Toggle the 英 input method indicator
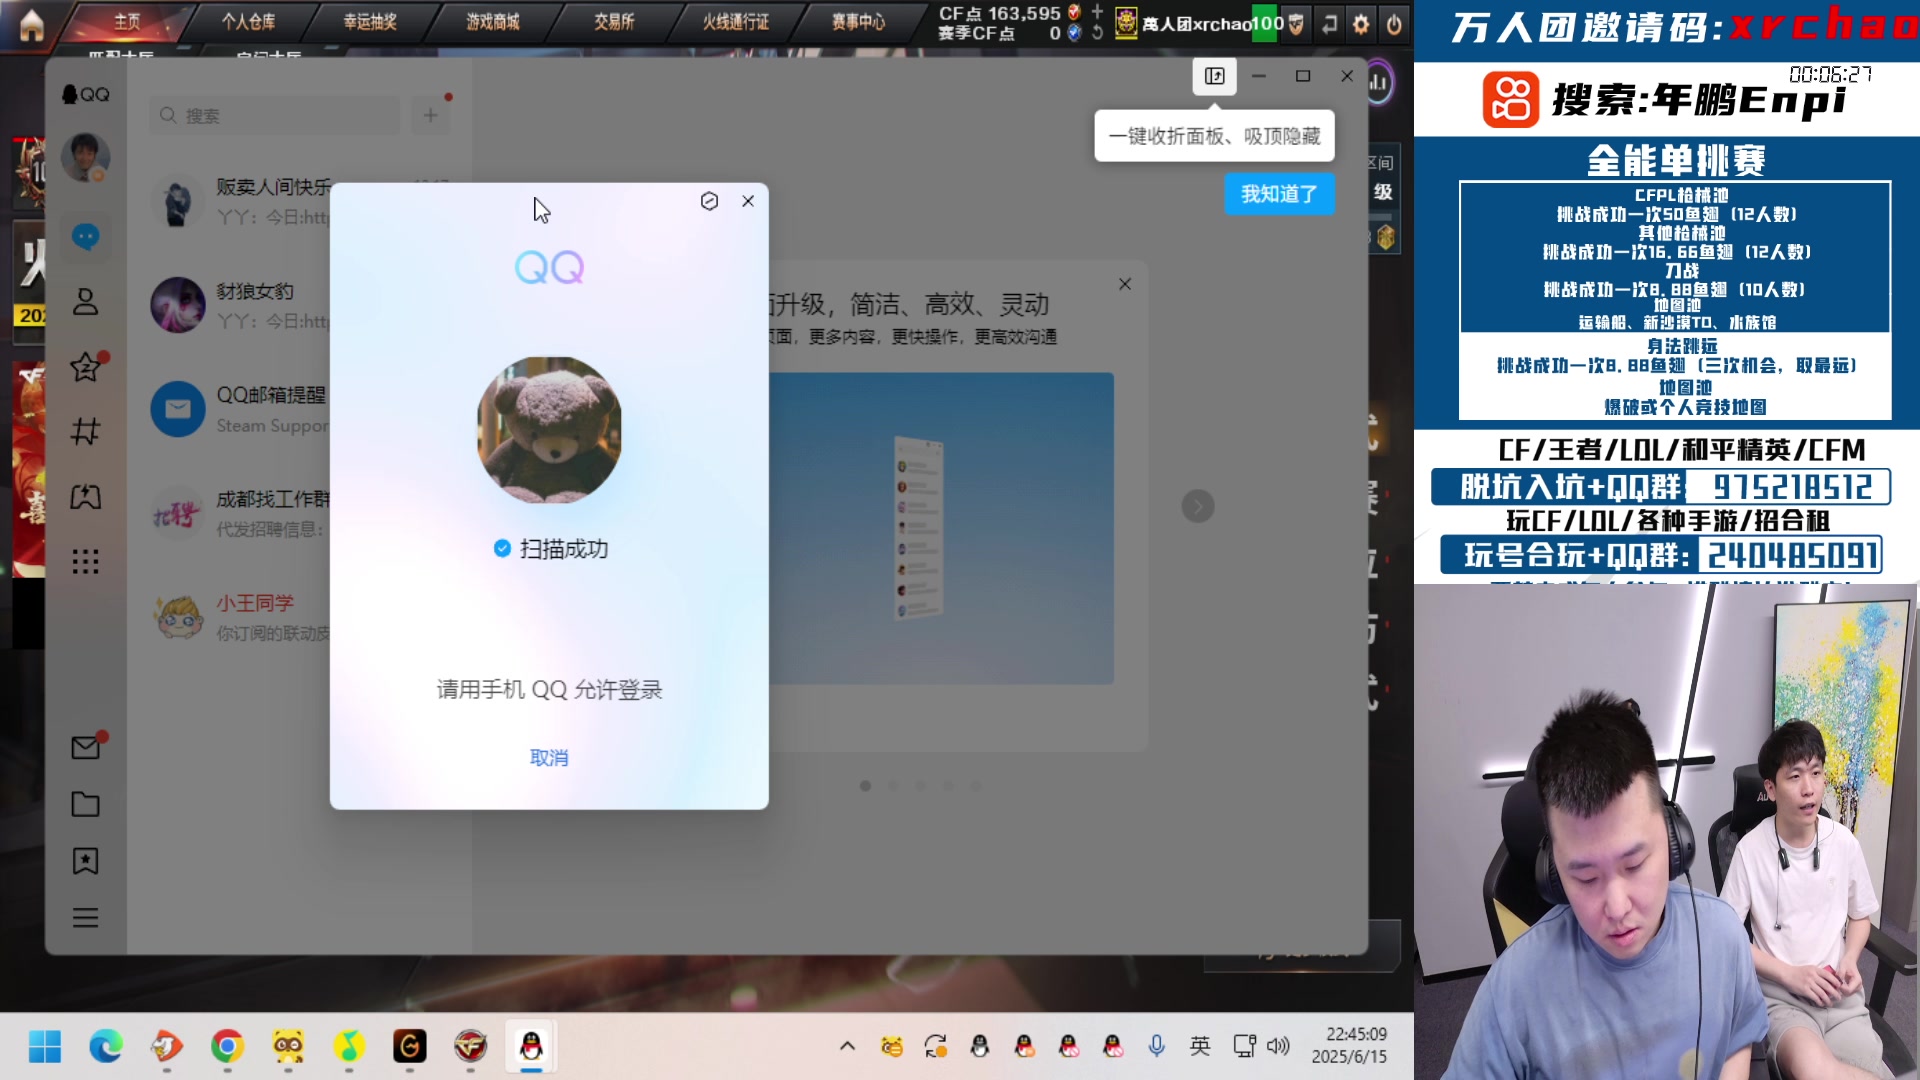Screen dimensions: 1920x1080 pos(1200,1046)
